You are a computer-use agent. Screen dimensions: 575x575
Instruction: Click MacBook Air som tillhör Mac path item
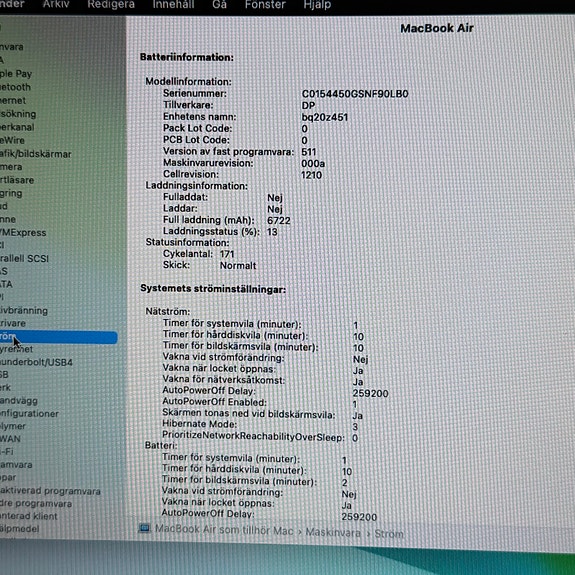pos(224,530)
